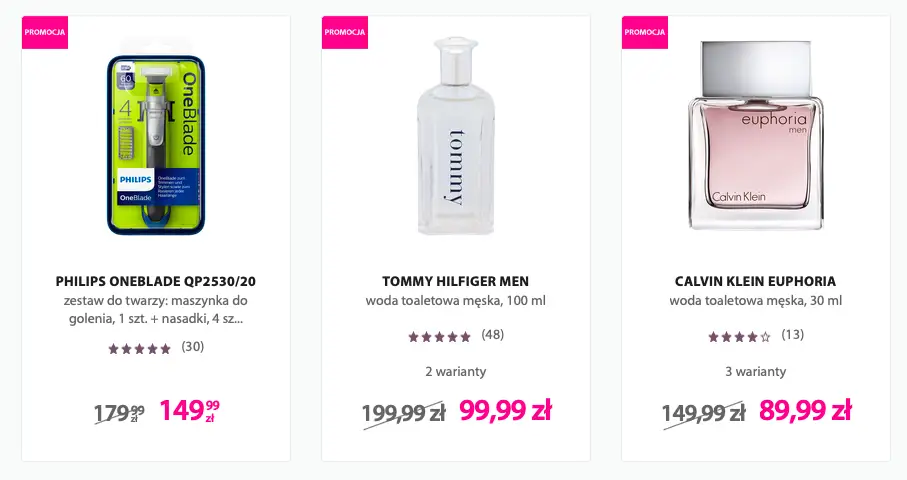The image size is (907, 480).
Task: Click star rating of Tommy Hilfiger Men
Action: pos(439,336)
